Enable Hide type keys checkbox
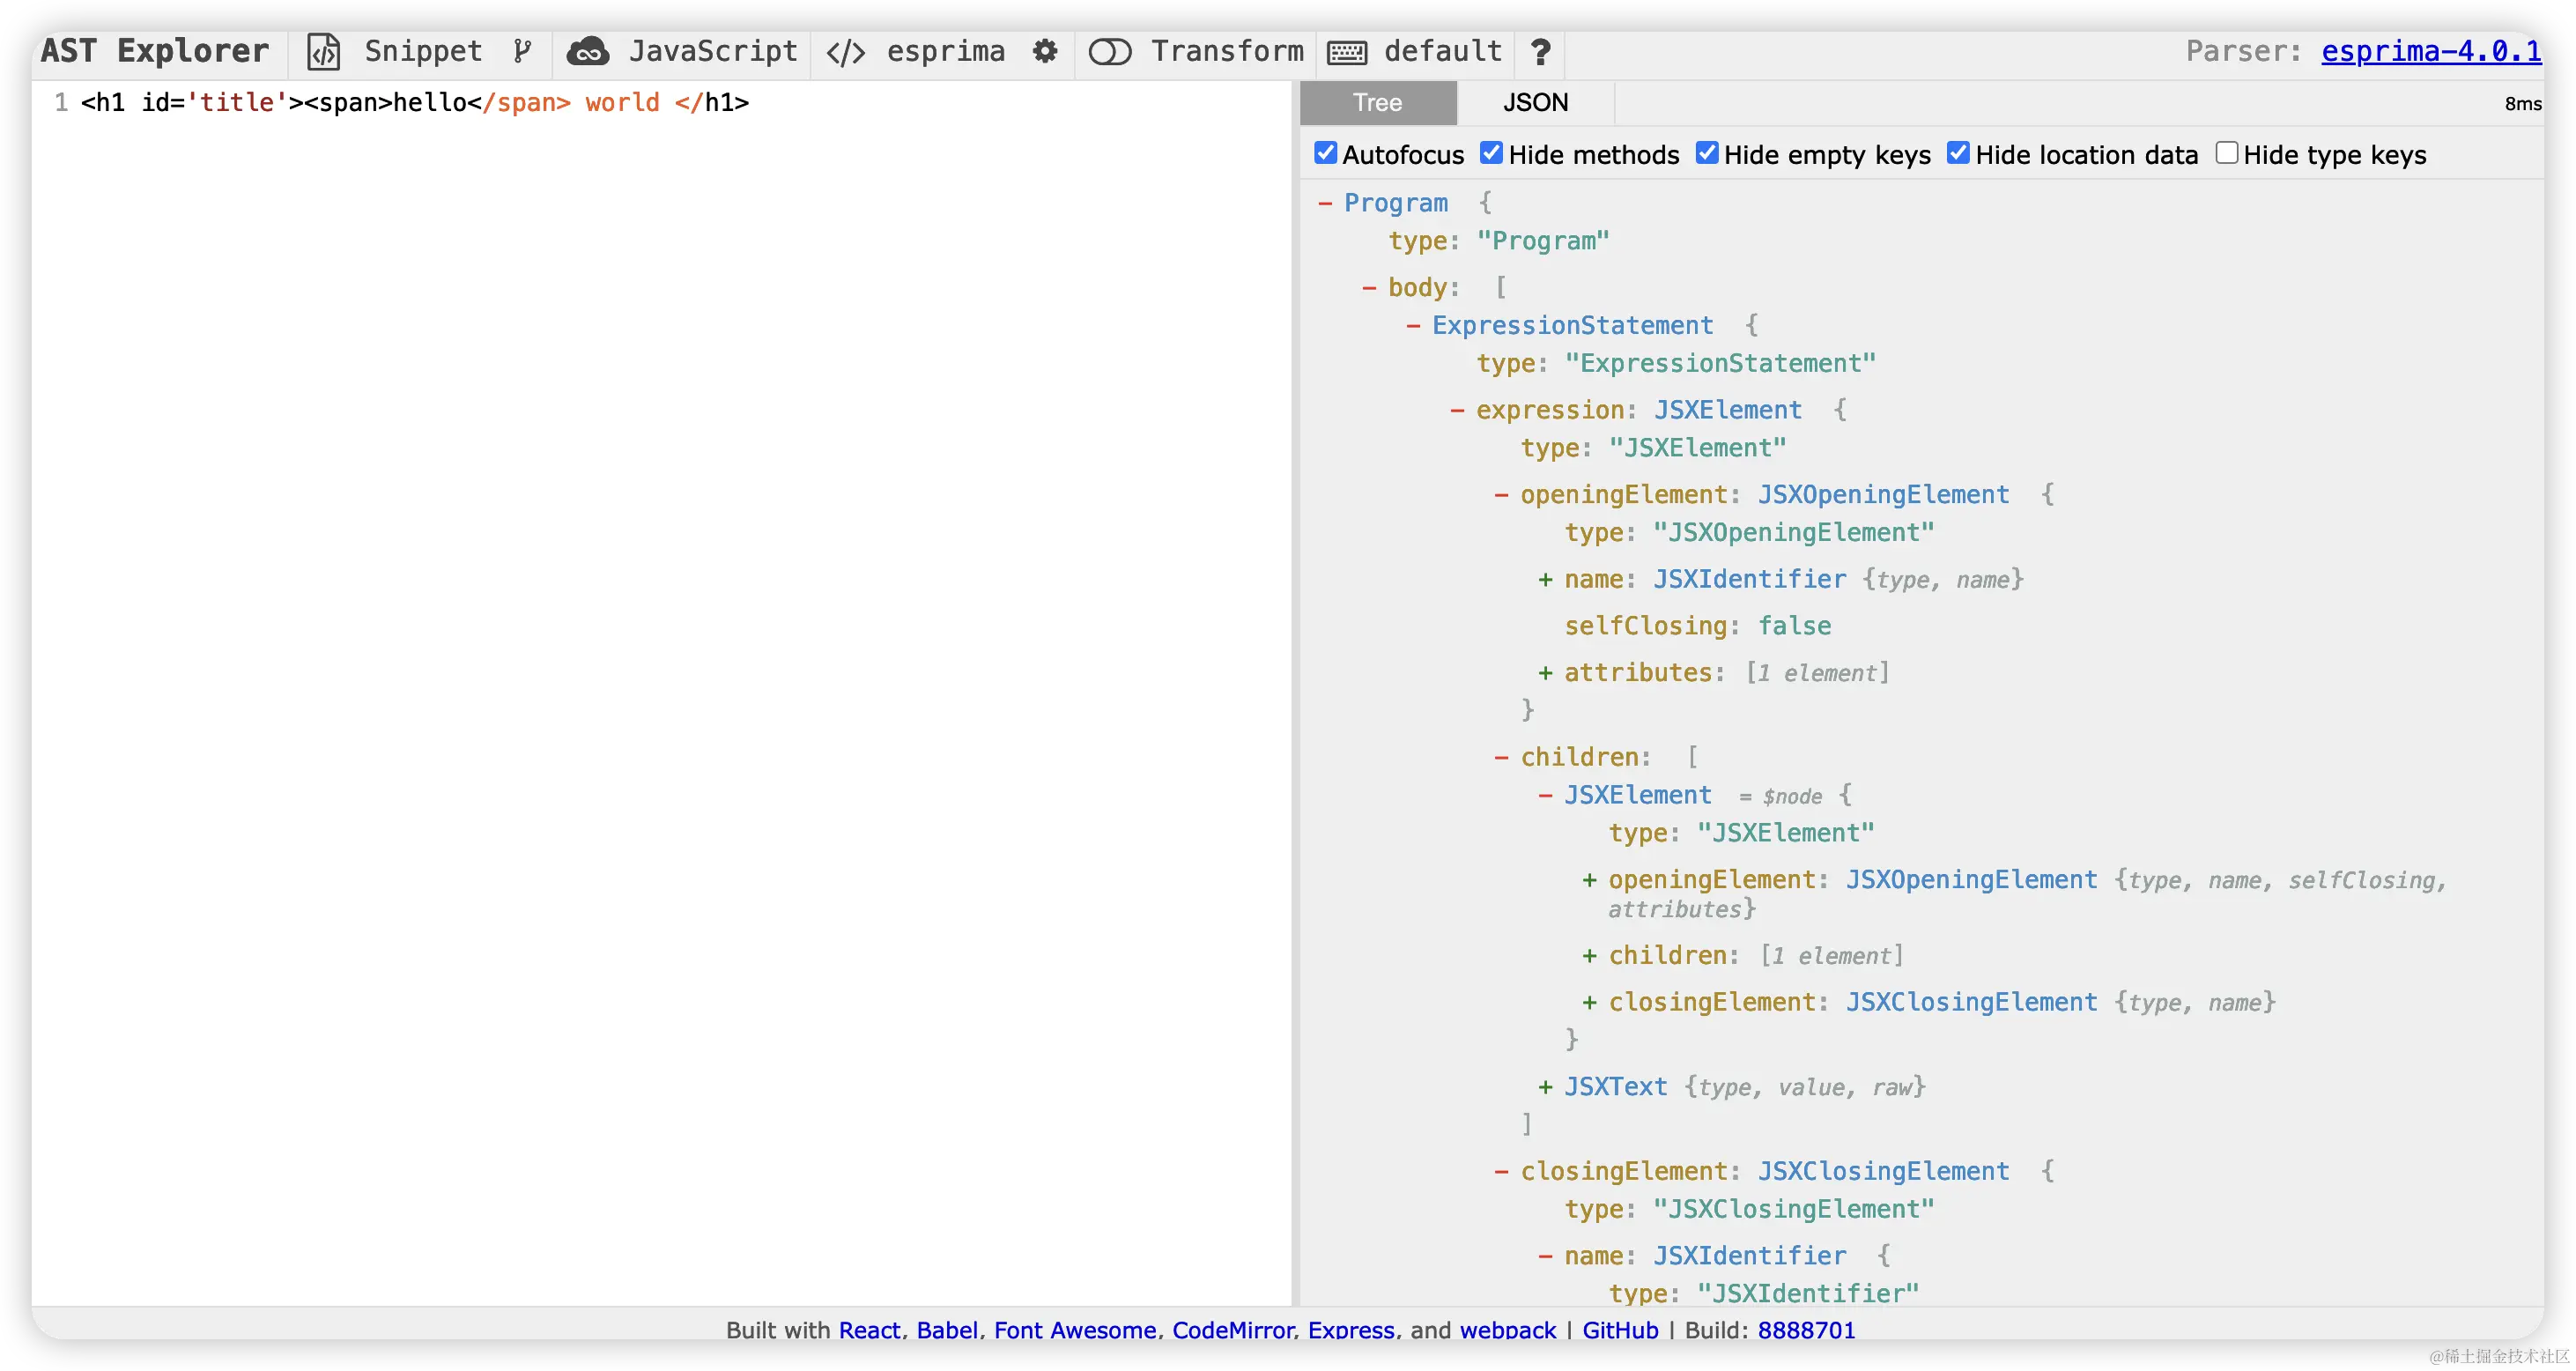2576x1371 pixels. point(2226,153)
